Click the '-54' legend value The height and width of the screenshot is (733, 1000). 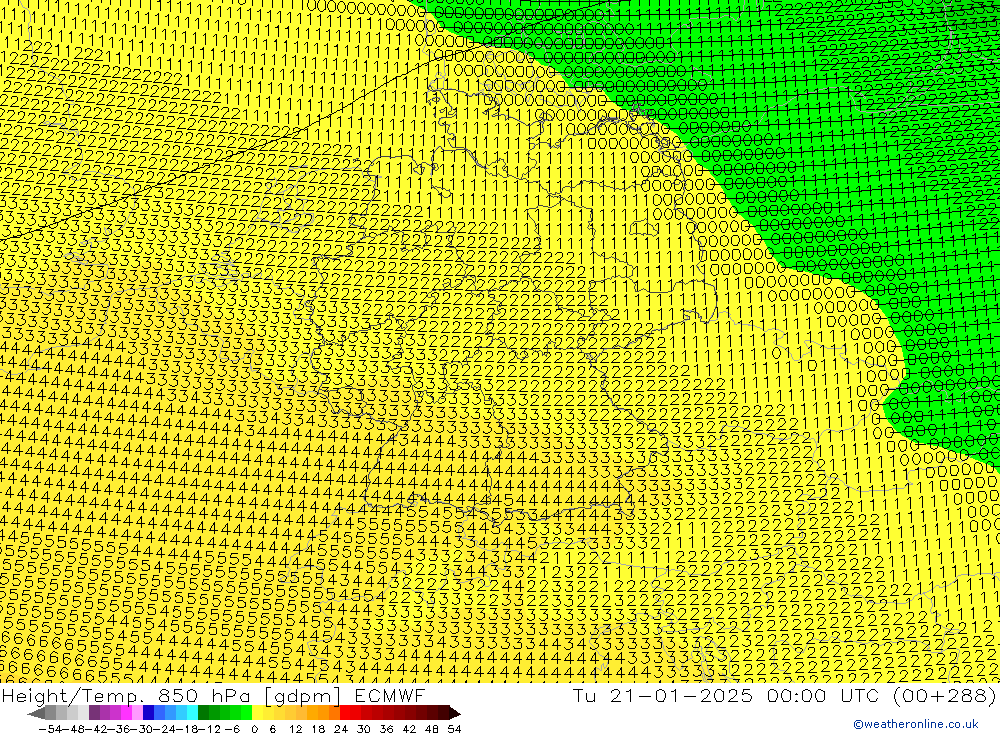(x=51, y=729)
